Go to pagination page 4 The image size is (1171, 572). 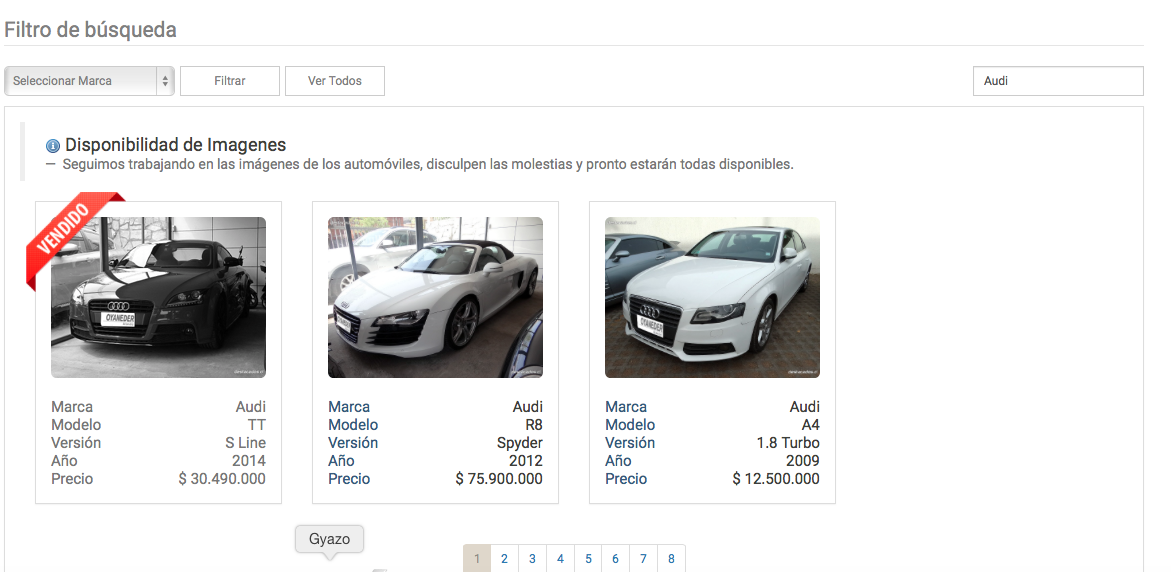(560, 559)
